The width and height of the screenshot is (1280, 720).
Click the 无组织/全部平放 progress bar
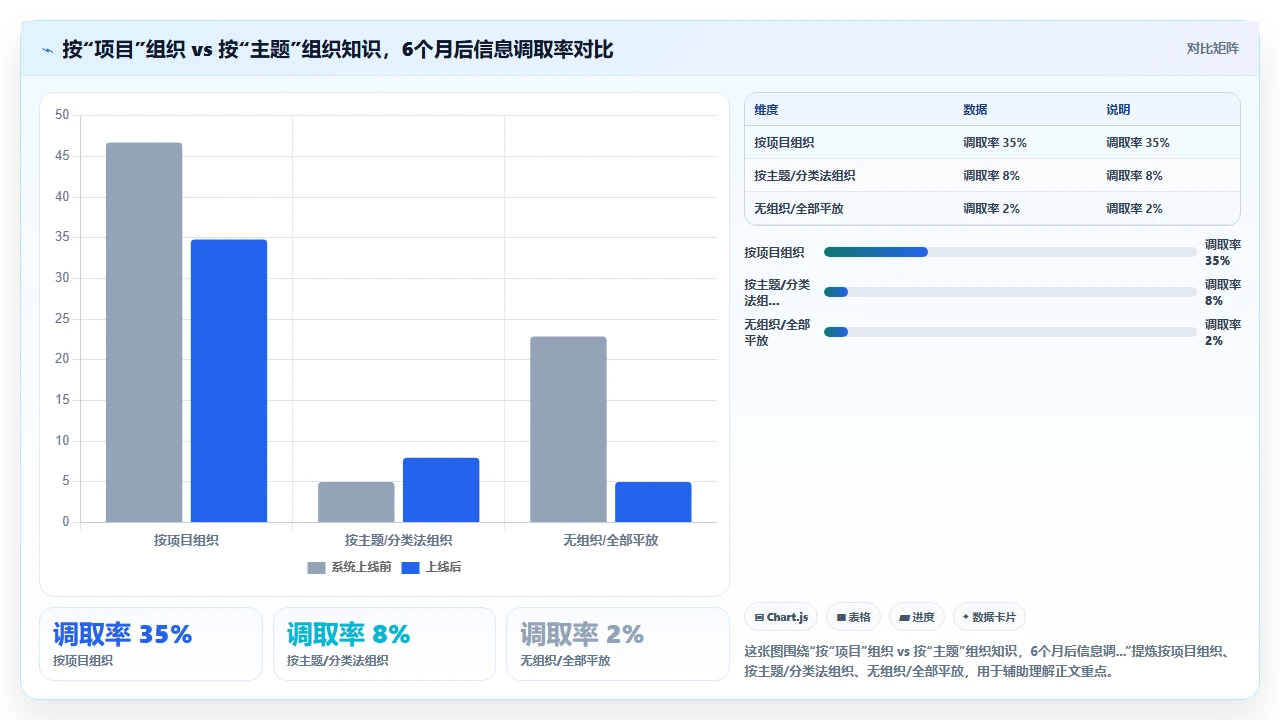pos(1010,332)
